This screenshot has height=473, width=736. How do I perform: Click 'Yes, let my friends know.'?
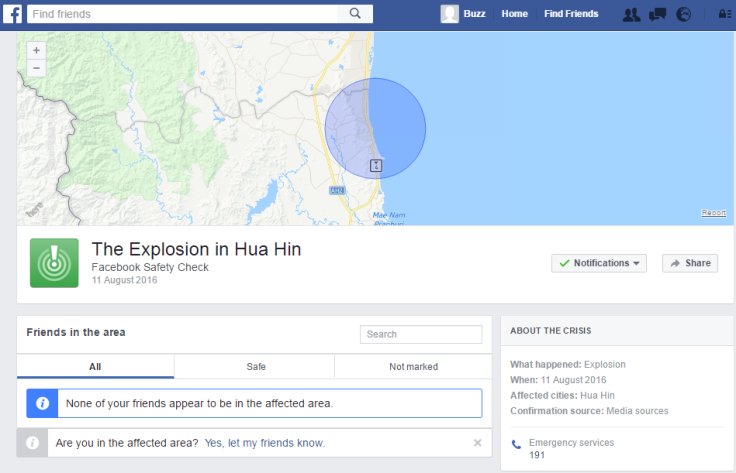(x=265, y=443)
